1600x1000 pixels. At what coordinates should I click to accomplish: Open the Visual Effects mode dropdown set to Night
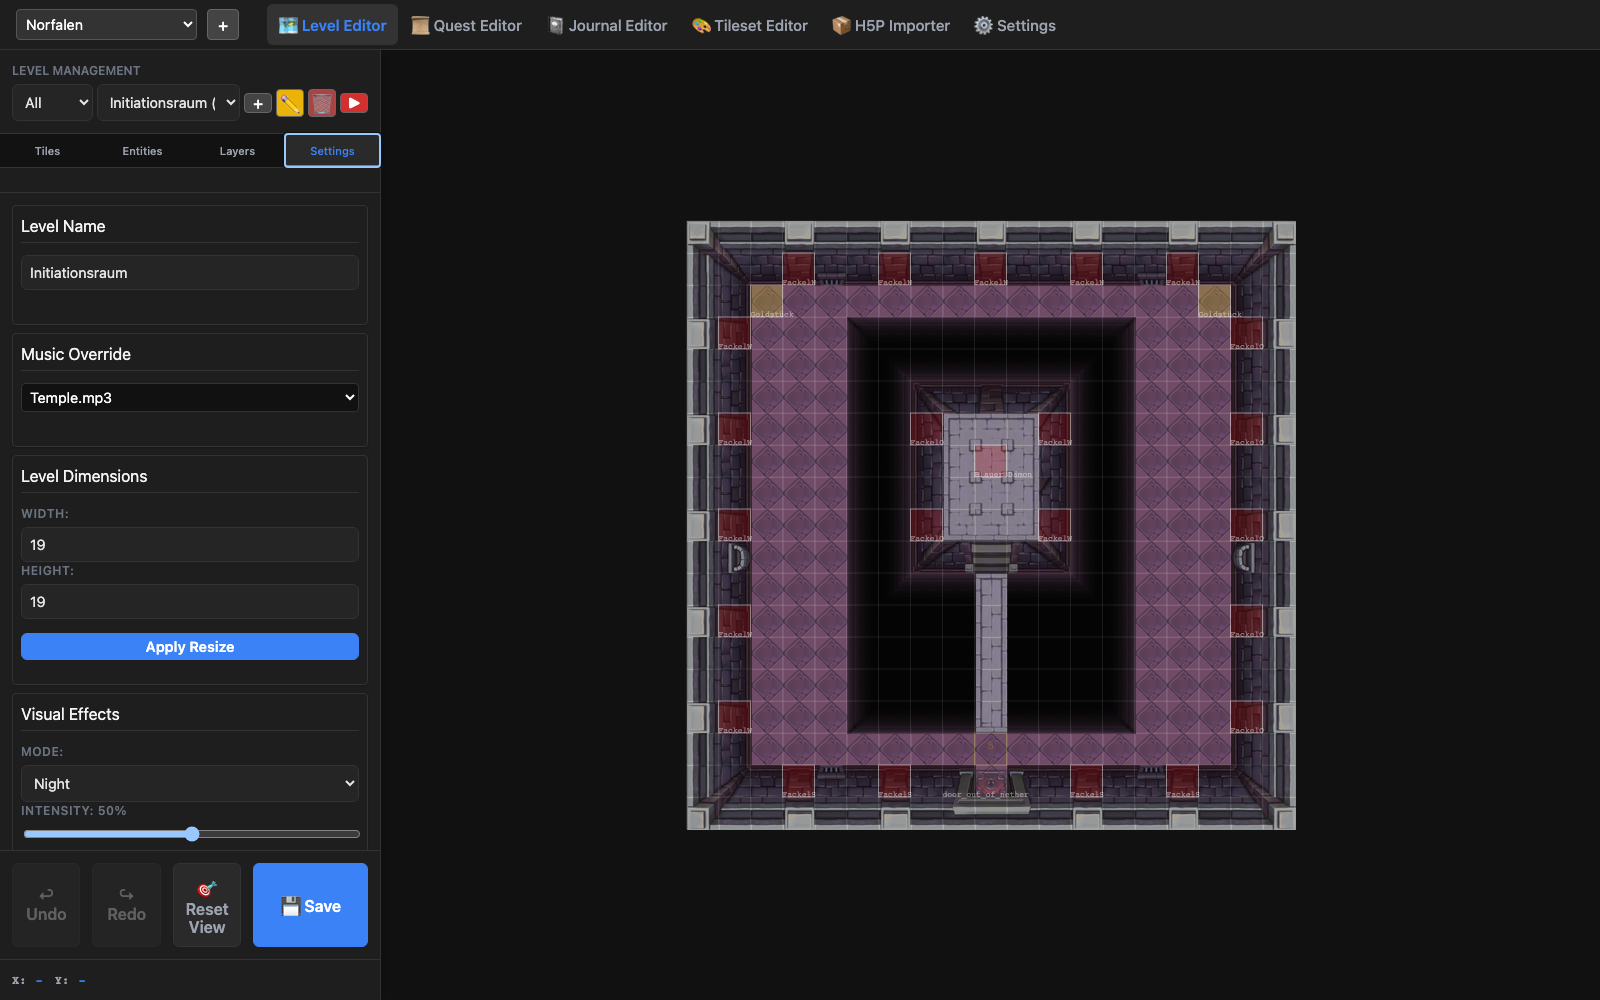coord(189,783)
